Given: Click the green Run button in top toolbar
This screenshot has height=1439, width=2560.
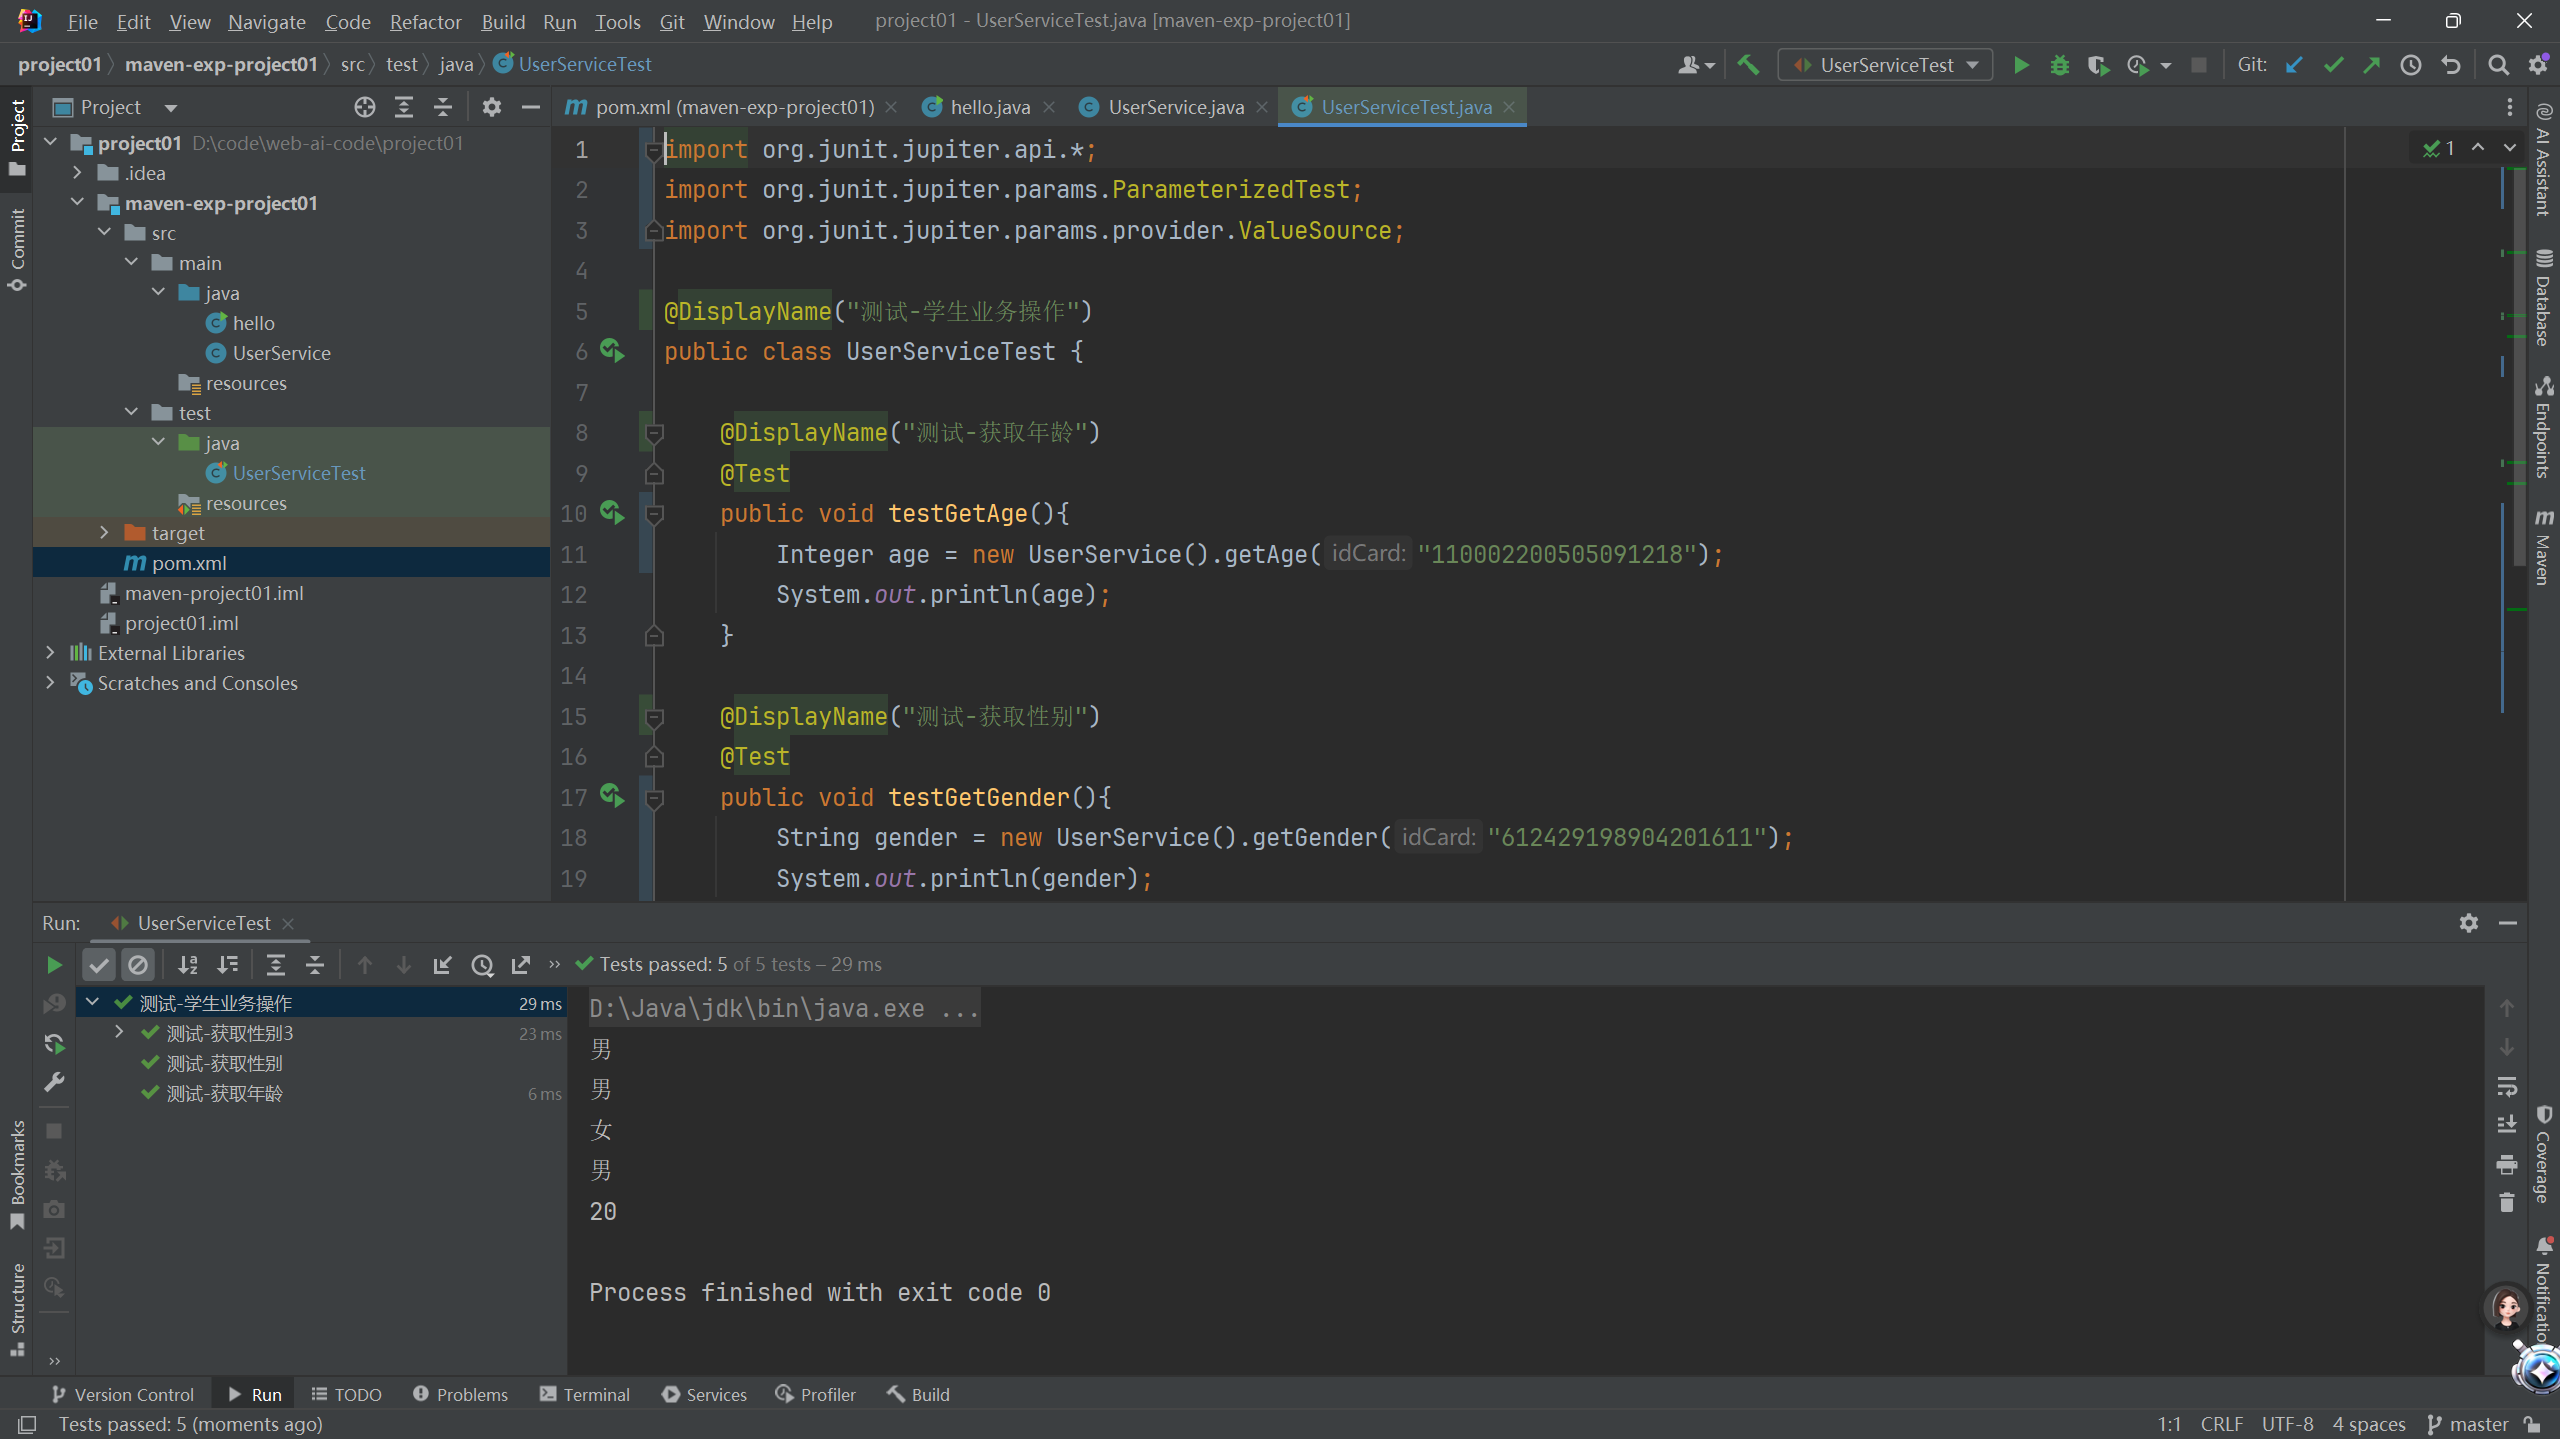Looking at the screenshot, I should point(2021,65).
